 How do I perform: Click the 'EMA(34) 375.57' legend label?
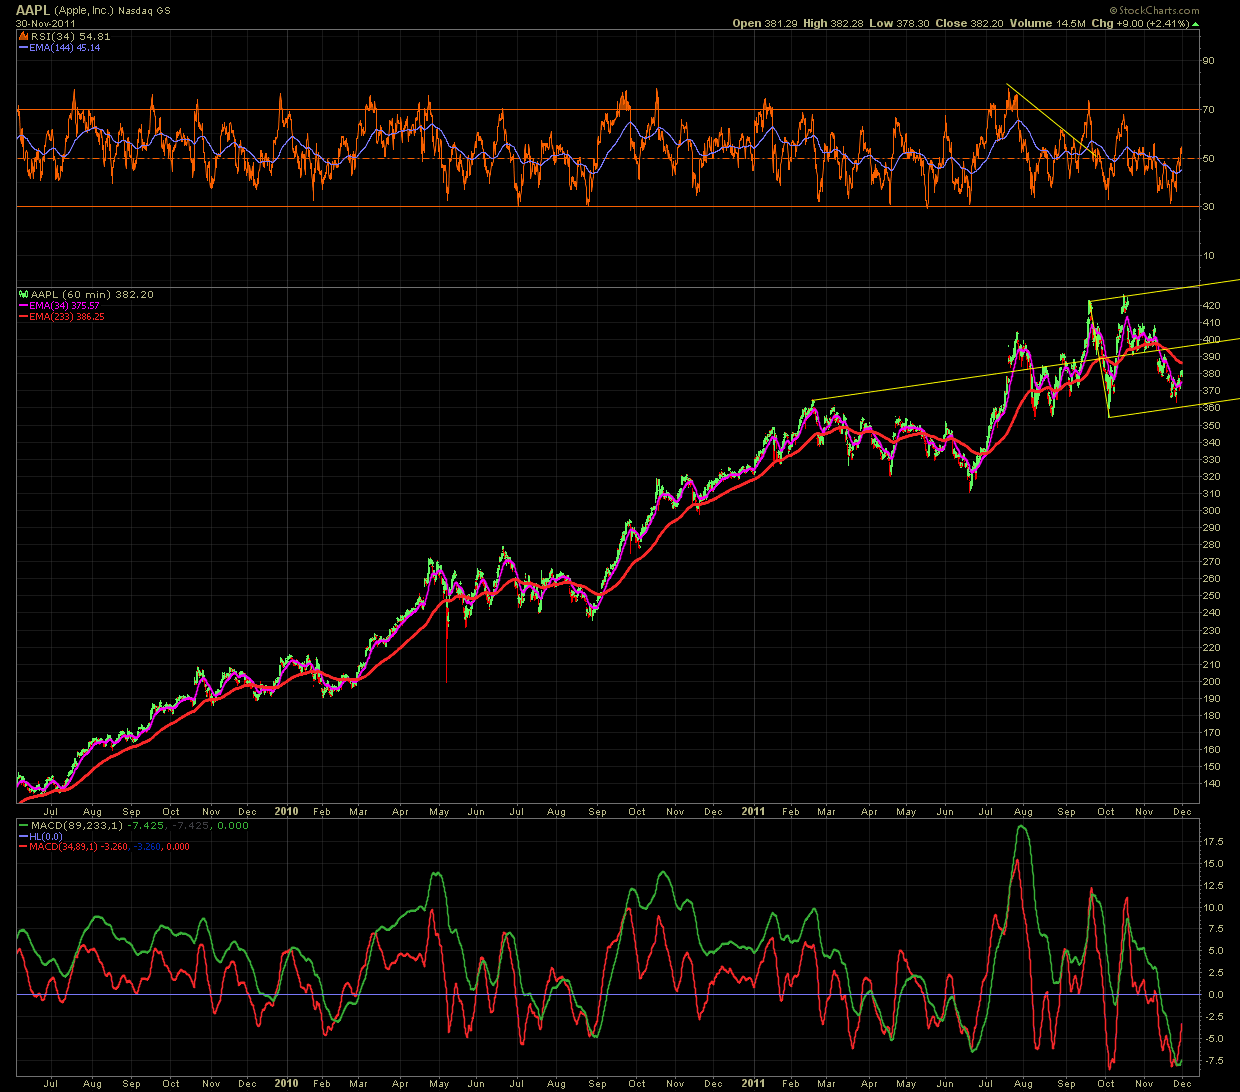tap(65, 306)
